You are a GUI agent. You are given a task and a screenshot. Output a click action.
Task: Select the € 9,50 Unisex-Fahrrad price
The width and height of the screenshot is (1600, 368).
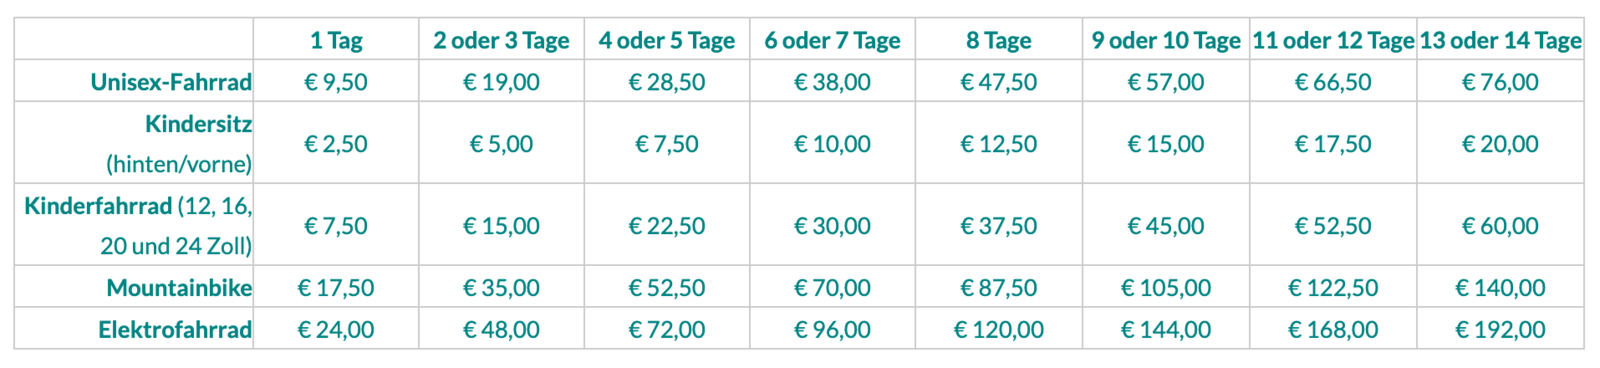click(336, 82)
